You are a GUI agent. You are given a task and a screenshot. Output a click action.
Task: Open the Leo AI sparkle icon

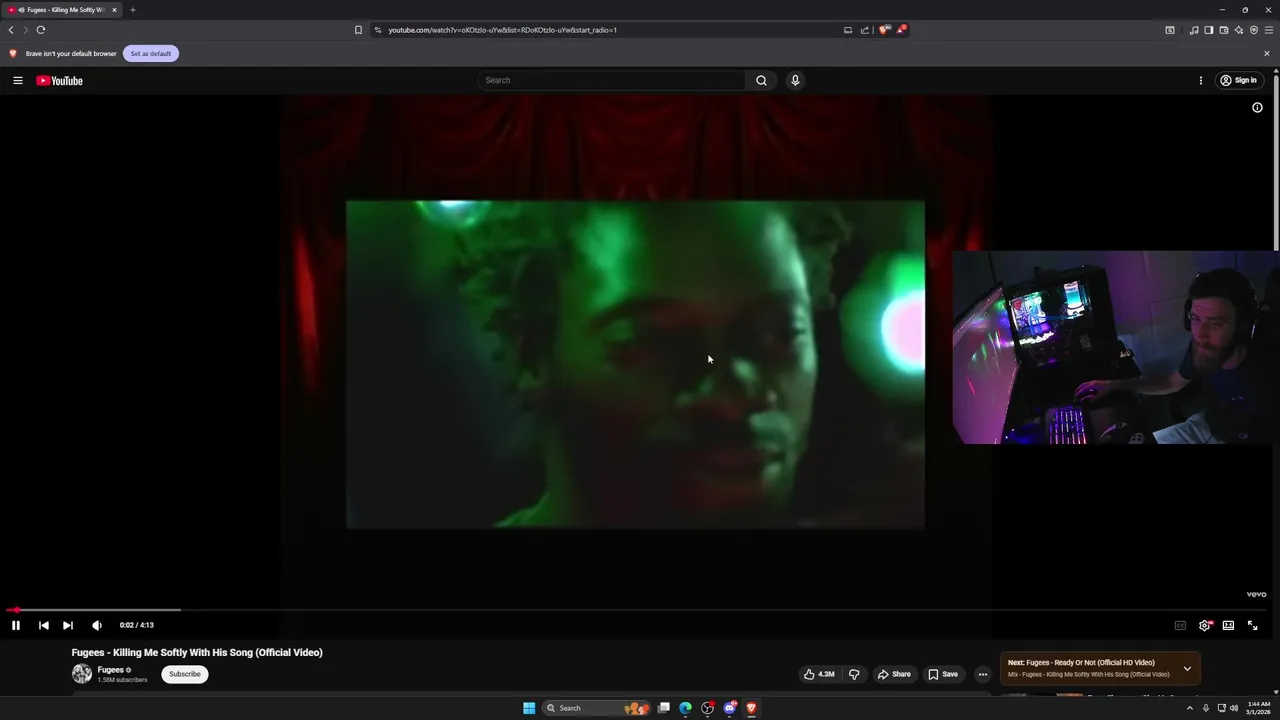[1239, 30]
